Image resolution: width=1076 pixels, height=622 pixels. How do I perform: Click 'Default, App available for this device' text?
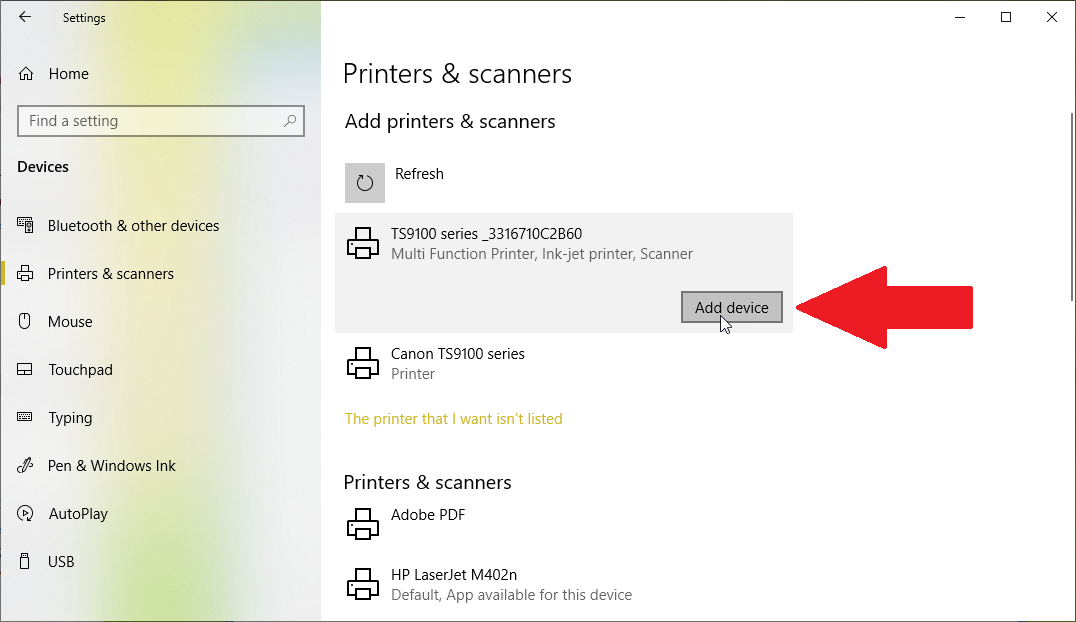[511, 595]
